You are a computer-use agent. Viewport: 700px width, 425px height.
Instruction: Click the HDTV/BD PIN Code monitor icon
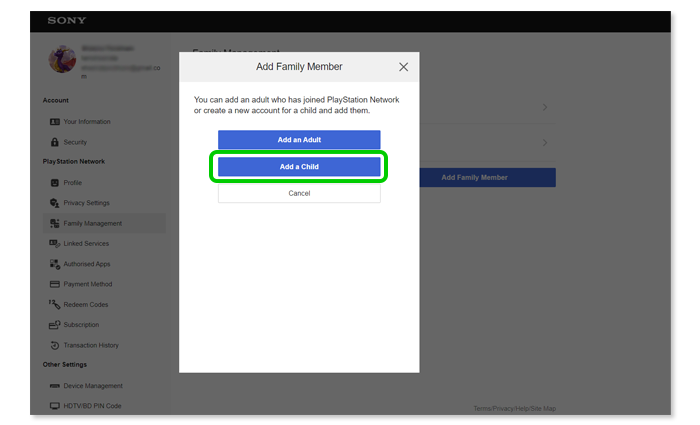(x=54, y=406)
